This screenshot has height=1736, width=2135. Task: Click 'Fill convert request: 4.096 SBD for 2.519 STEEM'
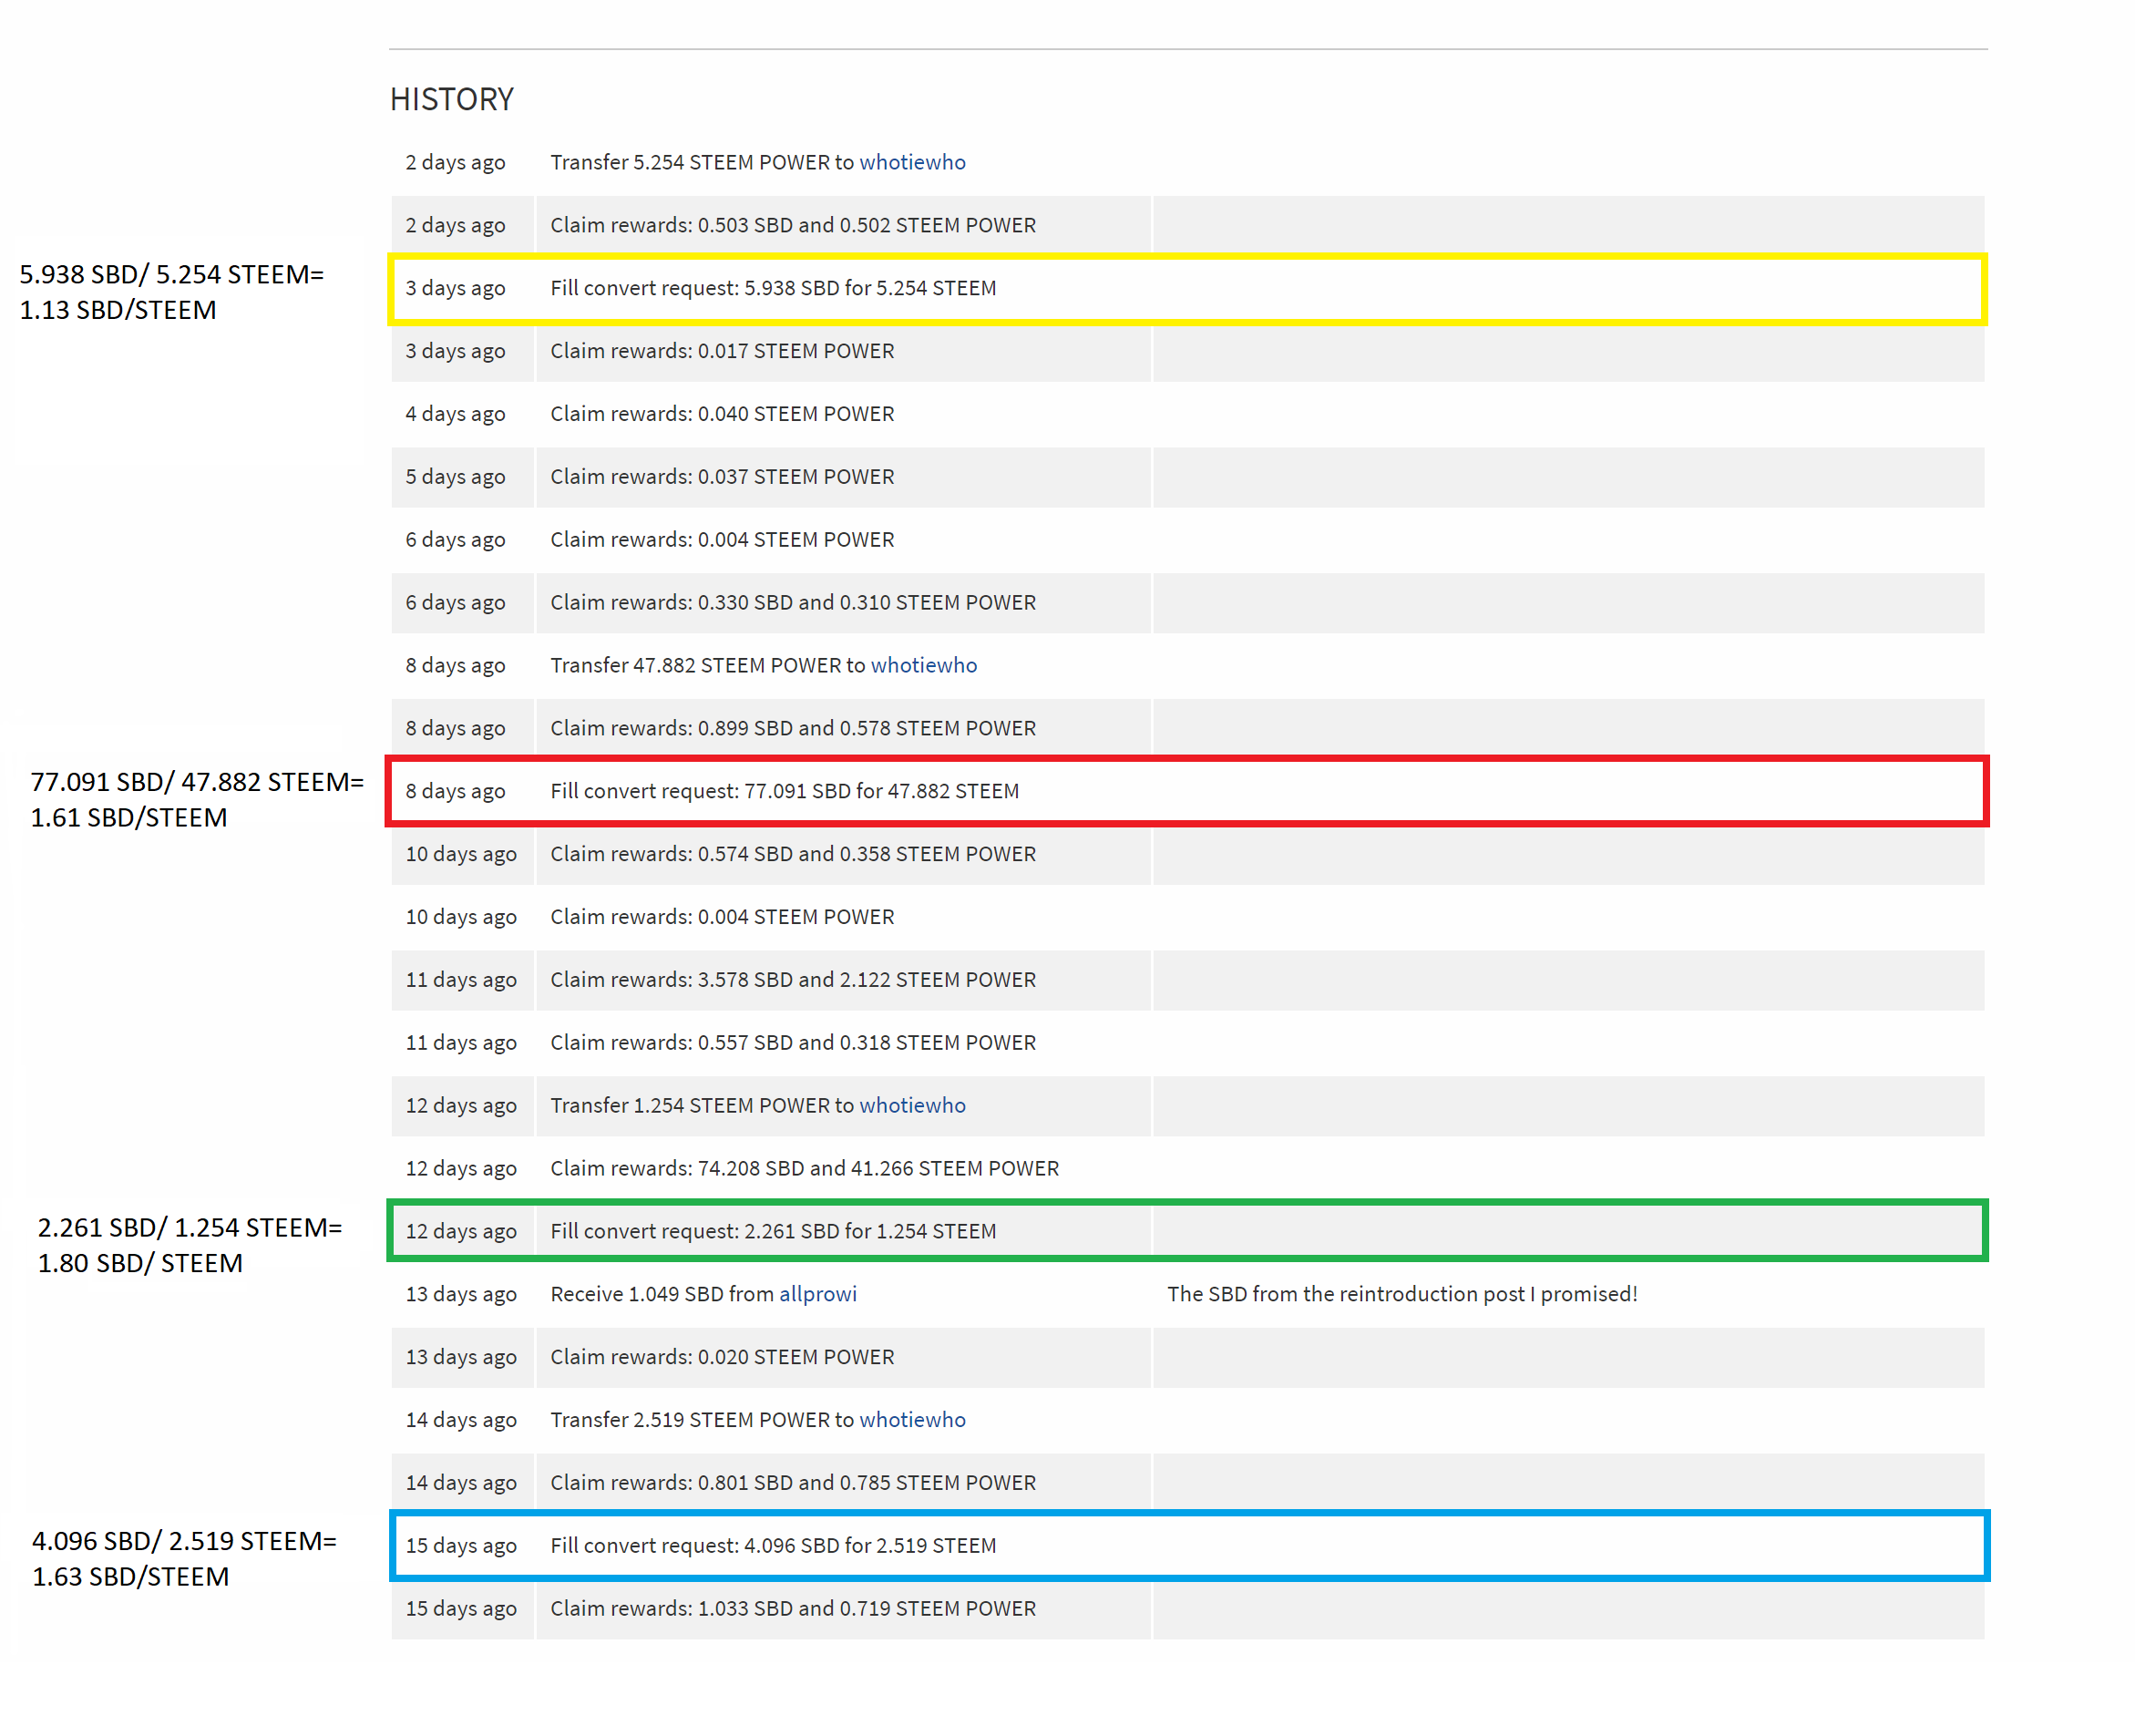coord(773,1546)
